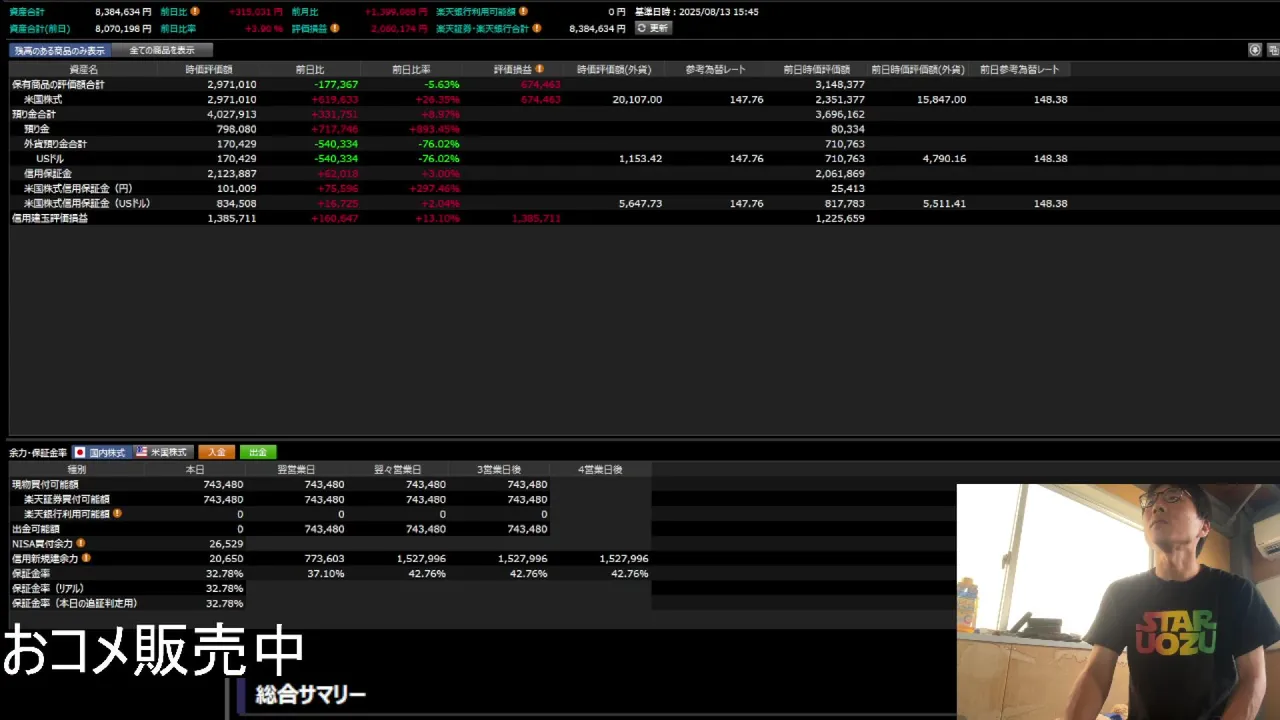
Task: Click the info icon beside 楽天証券・楽天銀行合計
Action: tap(537, 28)
